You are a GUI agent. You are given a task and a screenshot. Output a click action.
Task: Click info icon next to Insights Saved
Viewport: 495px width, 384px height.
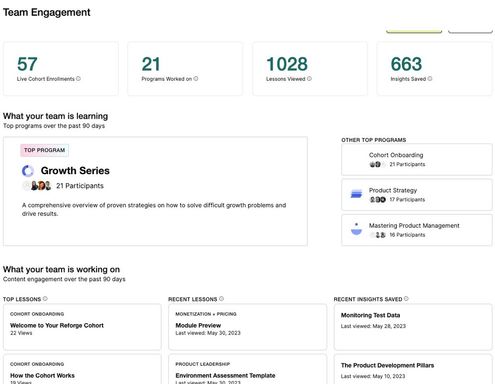(x=430, y=79)
